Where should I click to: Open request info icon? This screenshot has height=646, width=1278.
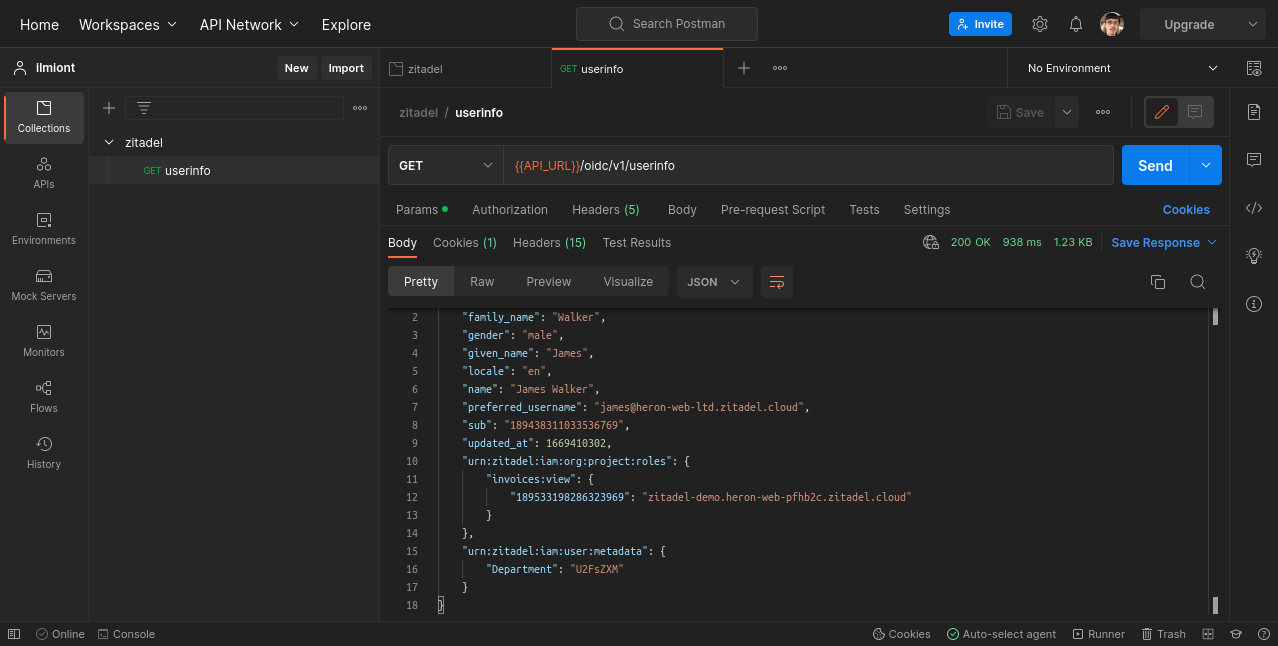click(1254, 304)
